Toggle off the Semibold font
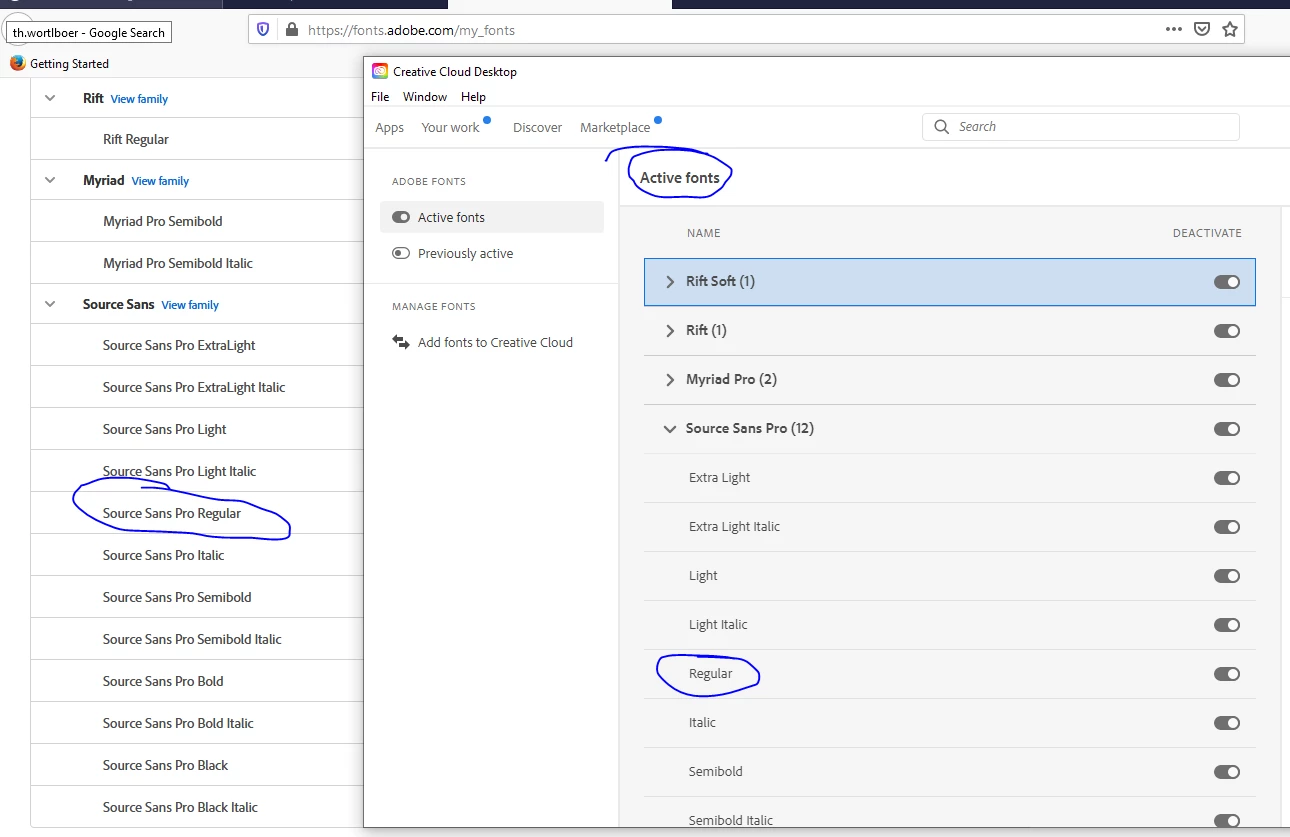 (x=1227, y=772)
